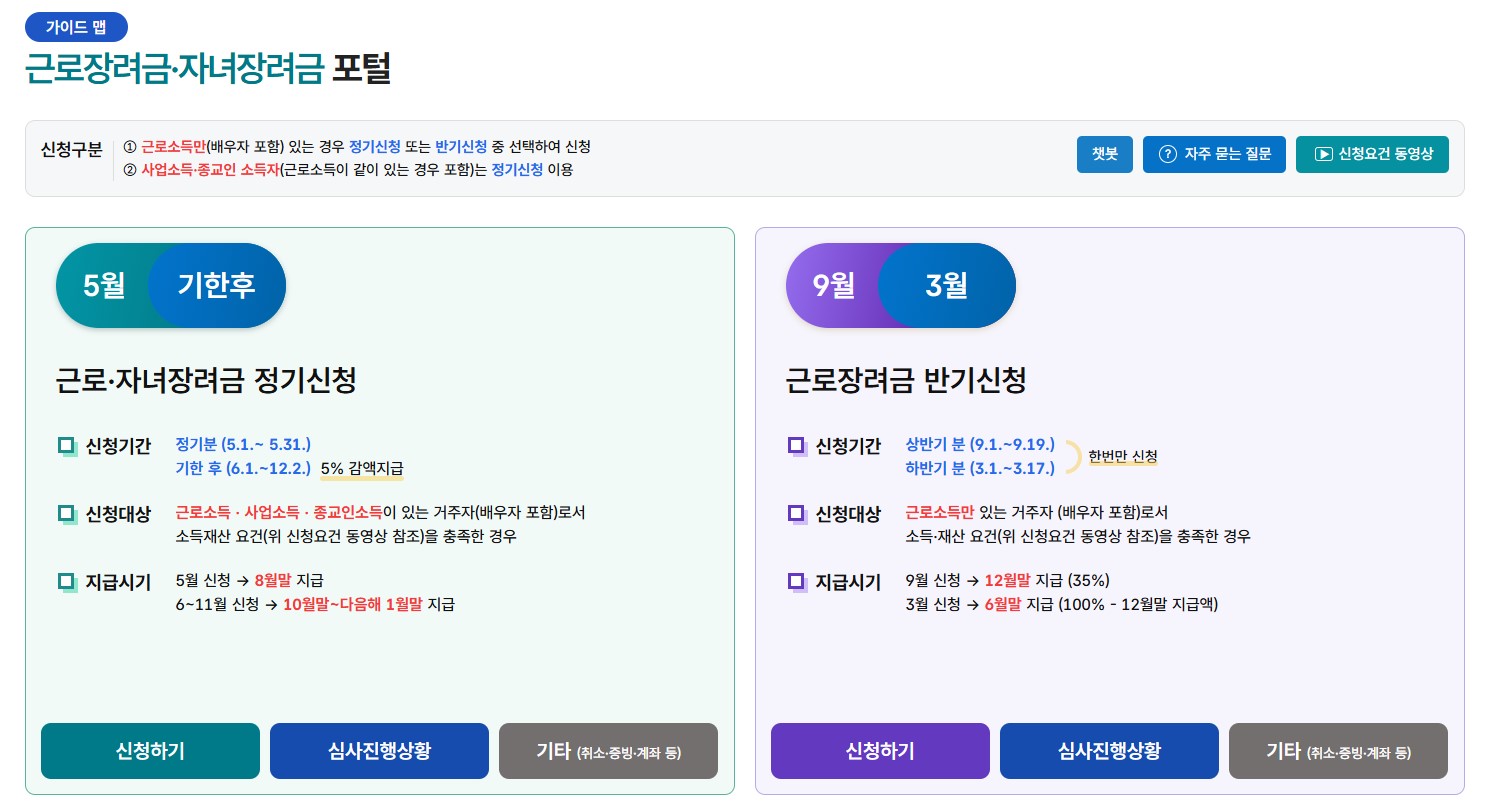Click 신청하기 on the 정기신청 card
1486x808 pixels.
(149, 751)
